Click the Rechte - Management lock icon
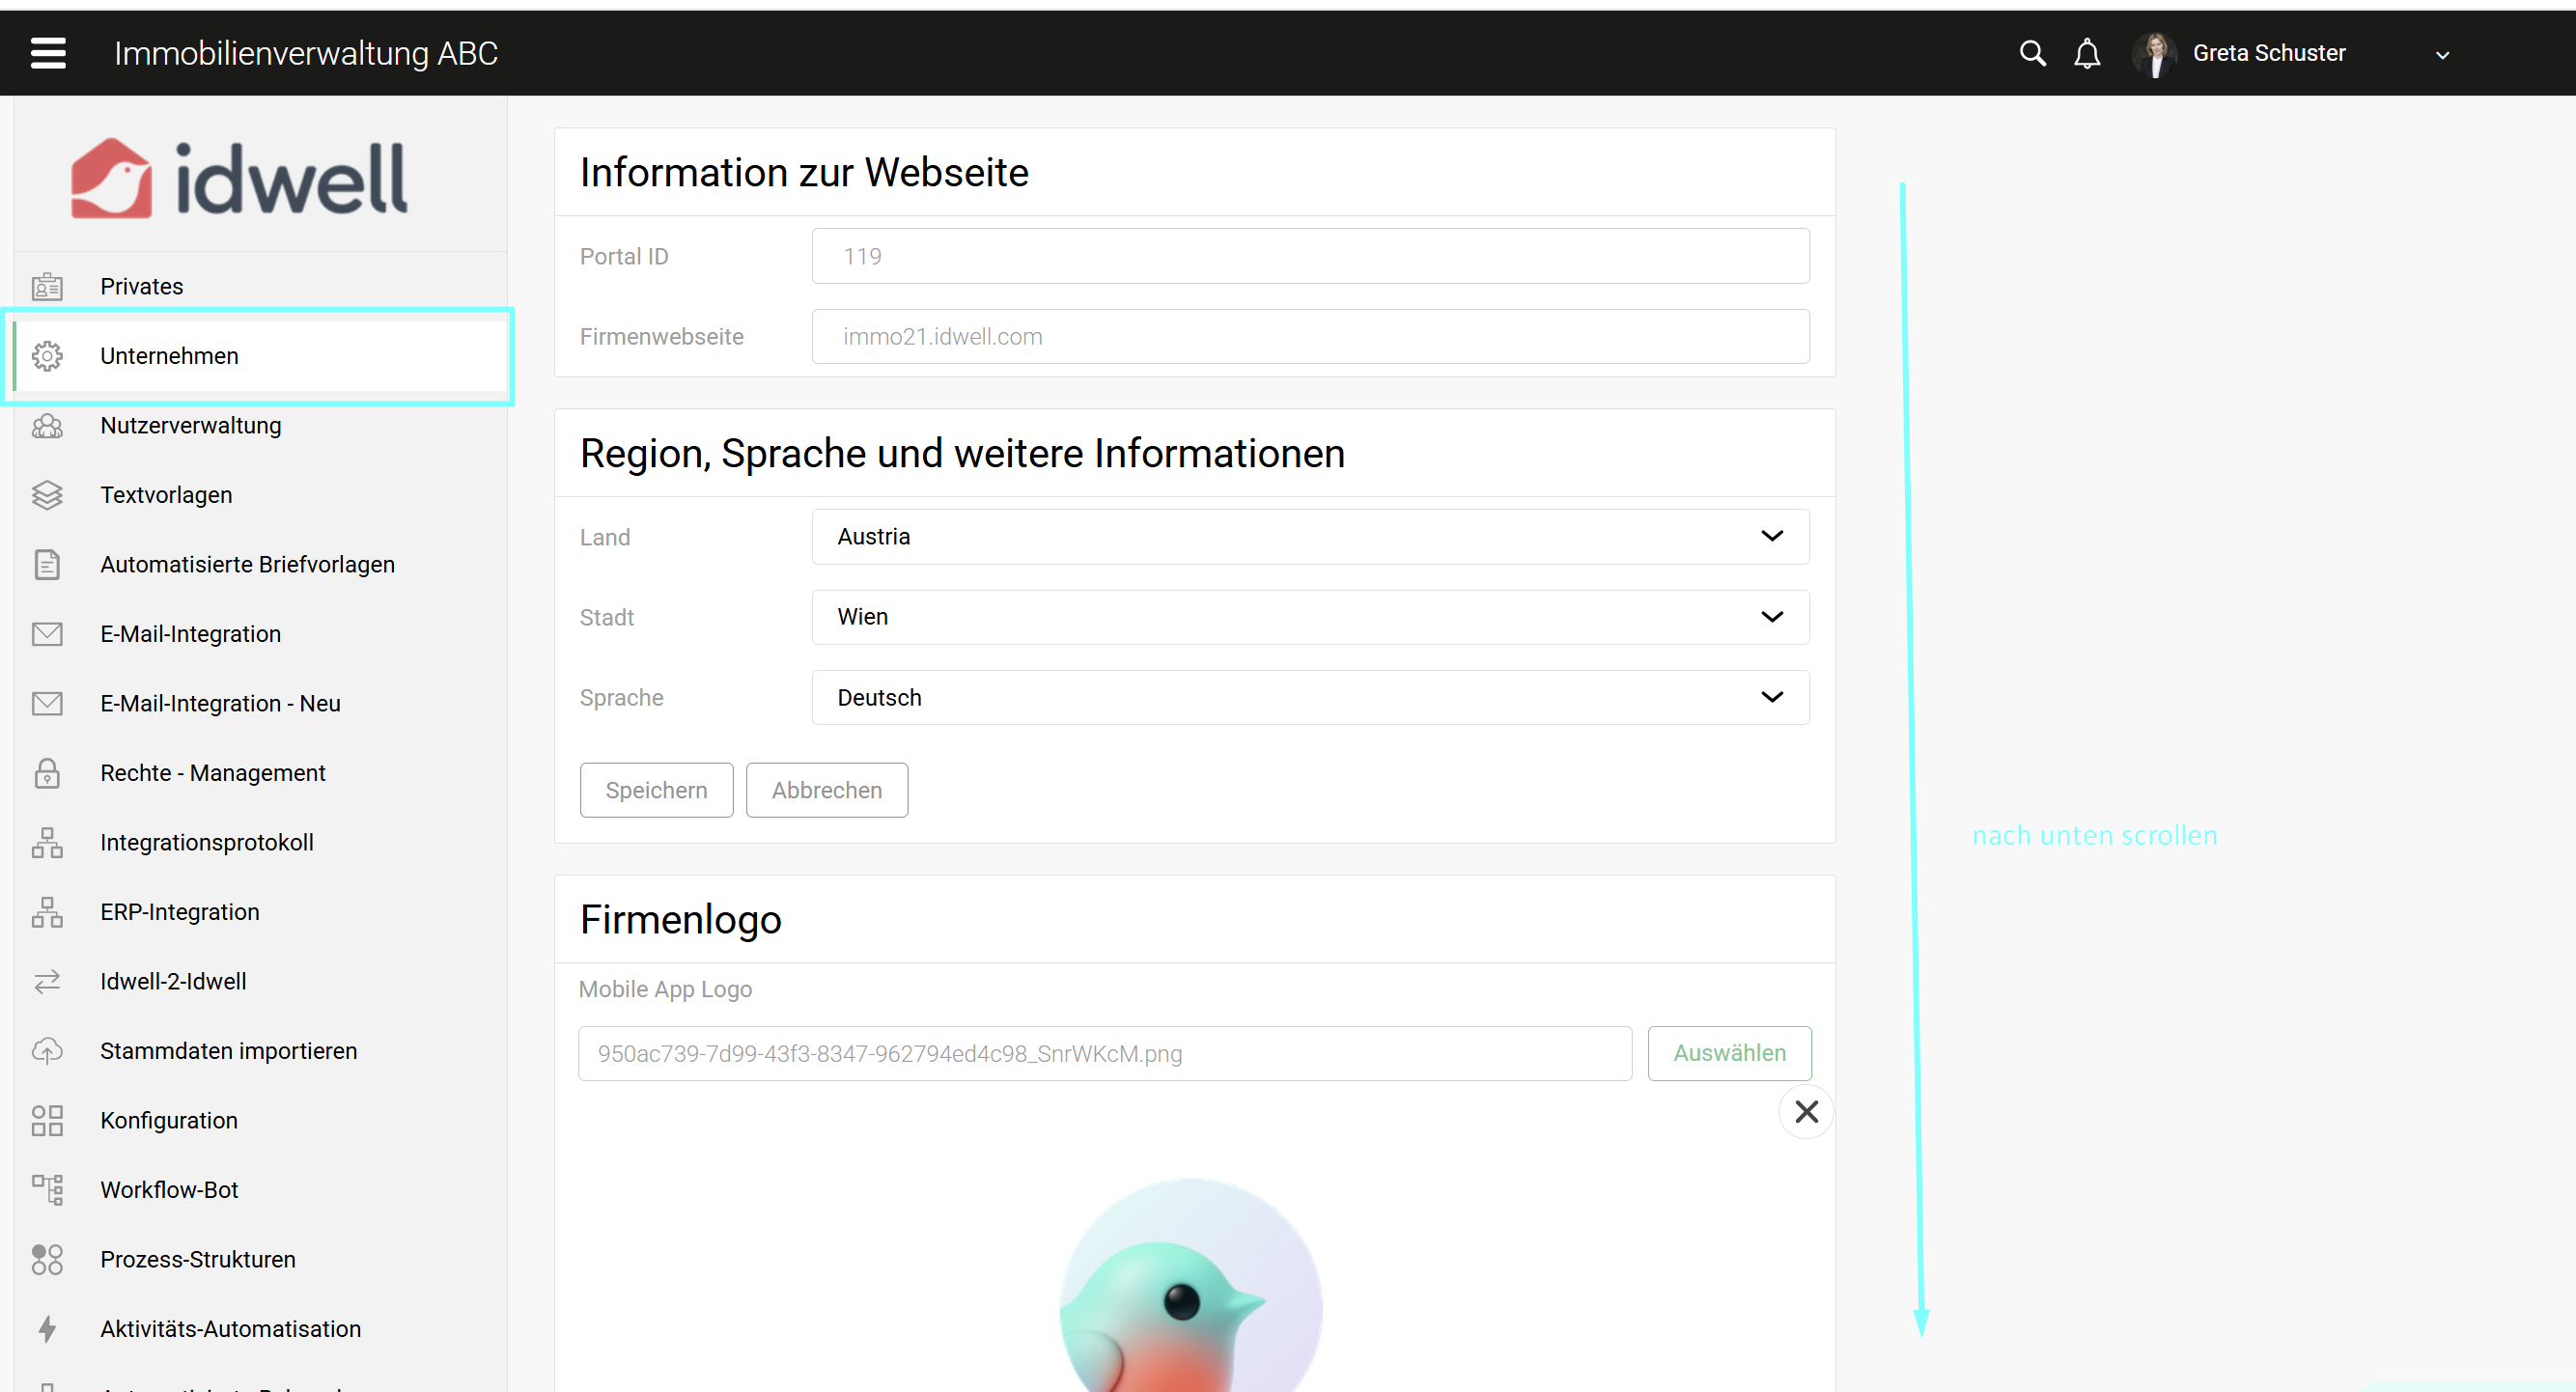Image resolution: width=2576 pixels, height=1392 pixels. [47, 773]
